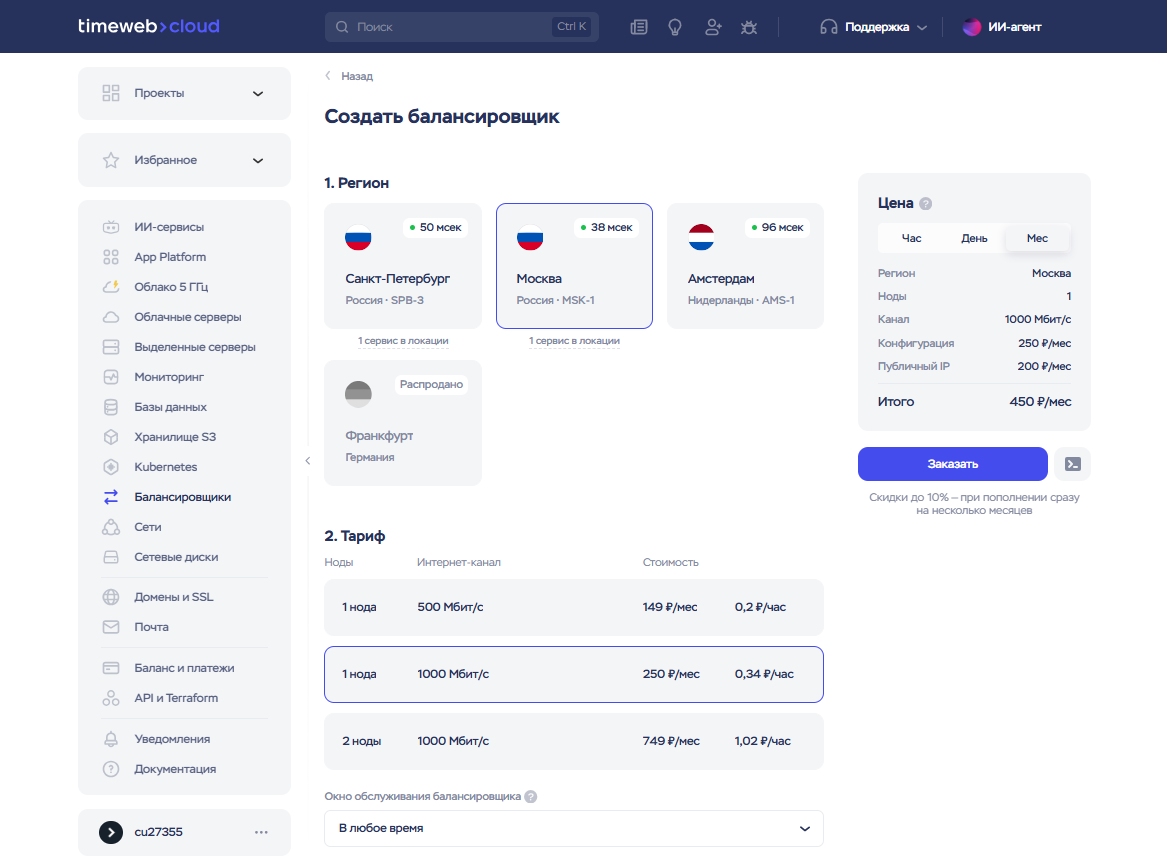Click the bug report icon
The height and width of the screenshot is (864, 1167).
tap(749, 27)
